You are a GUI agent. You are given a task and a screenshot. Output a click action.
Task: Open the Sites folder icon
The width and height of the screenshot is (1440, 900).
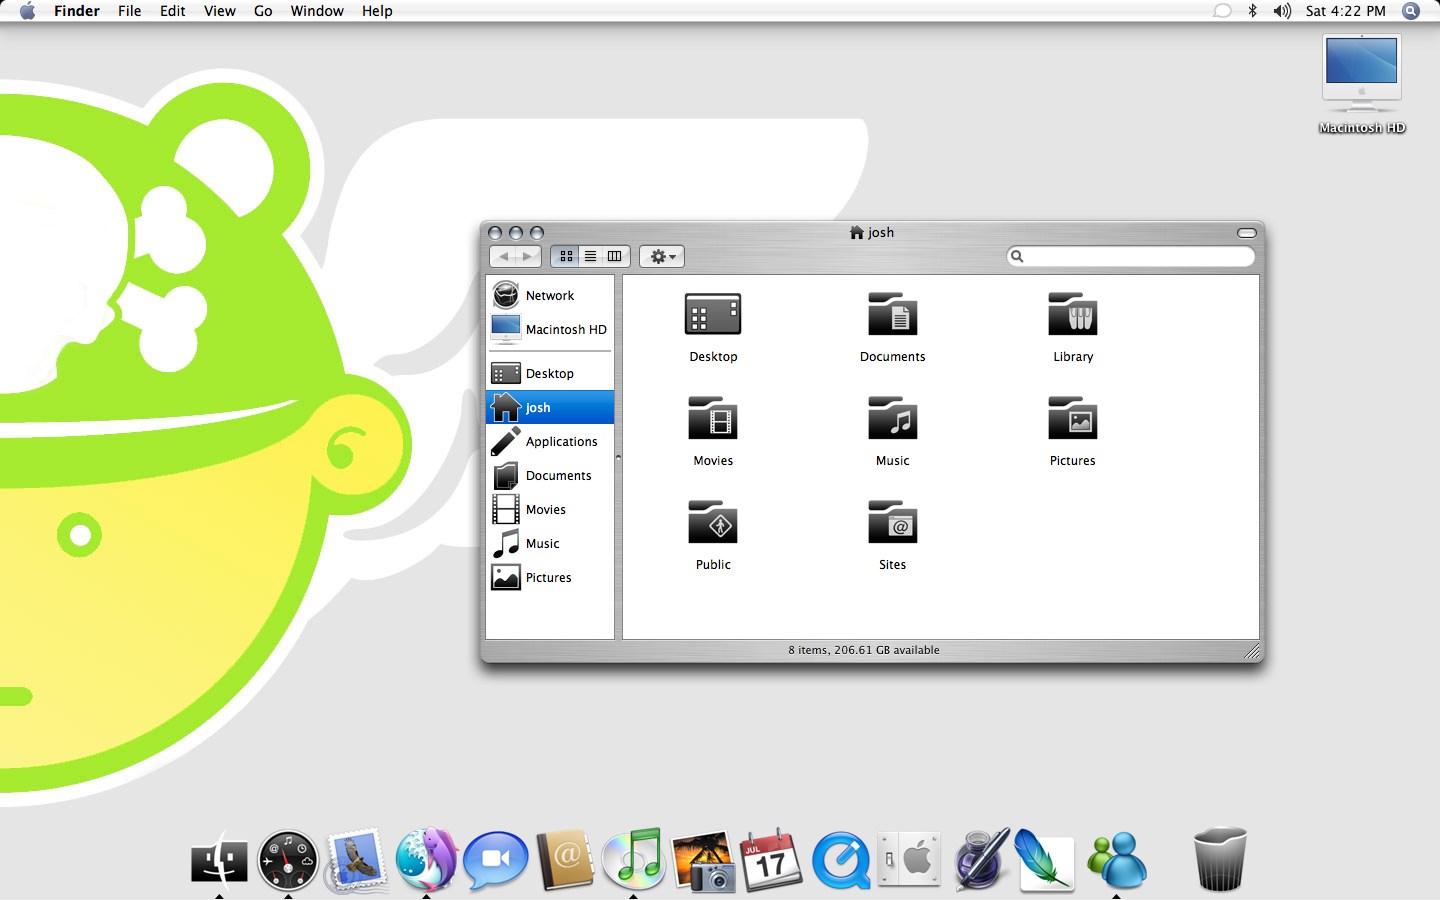pyautogui.click(x=892, y=524)
